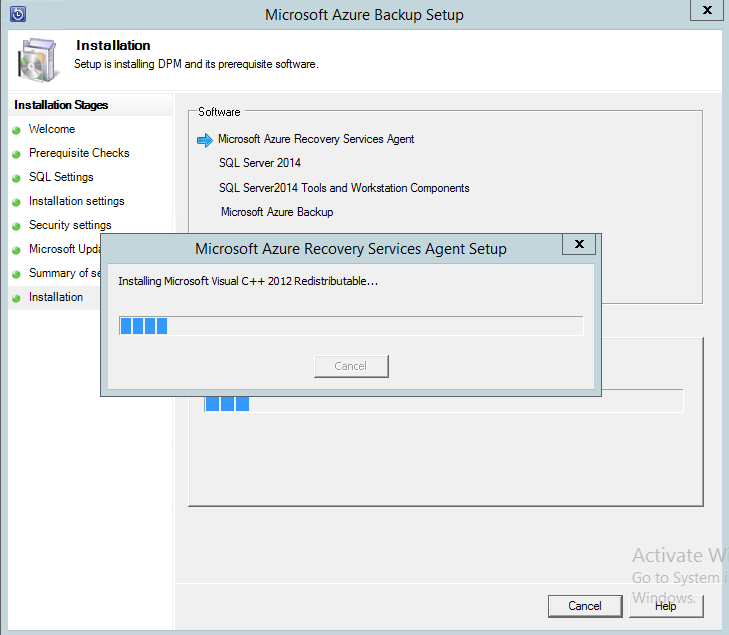This screenshot has width=729, height=635.
Task: Close the Recovery Services Agent Setup dialog
Action: point(579,245)
